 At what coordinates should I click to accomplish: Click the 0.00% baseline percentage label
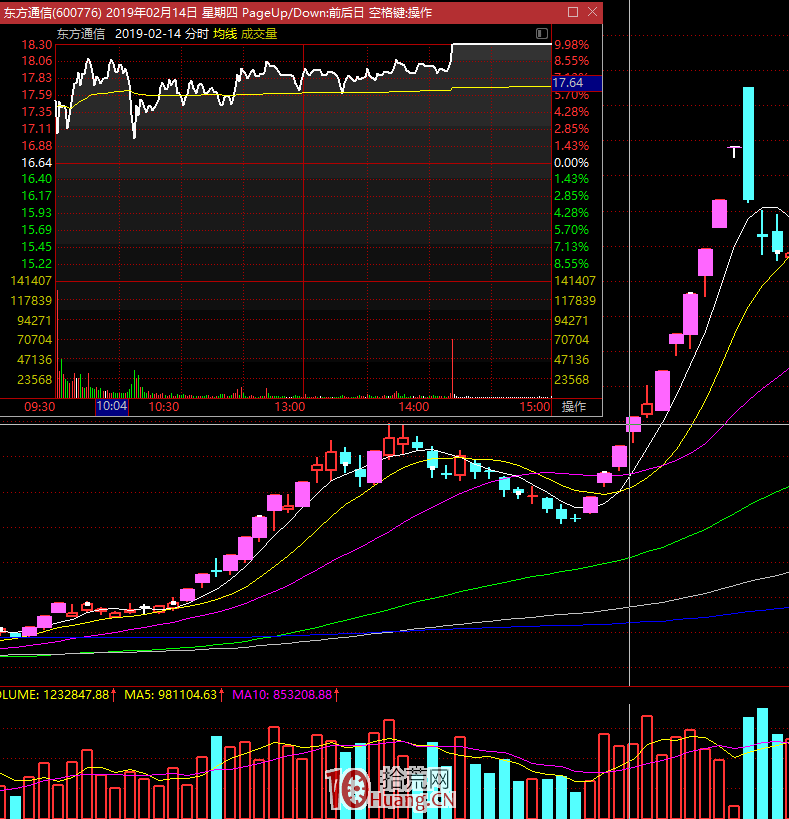pos(571,163)
